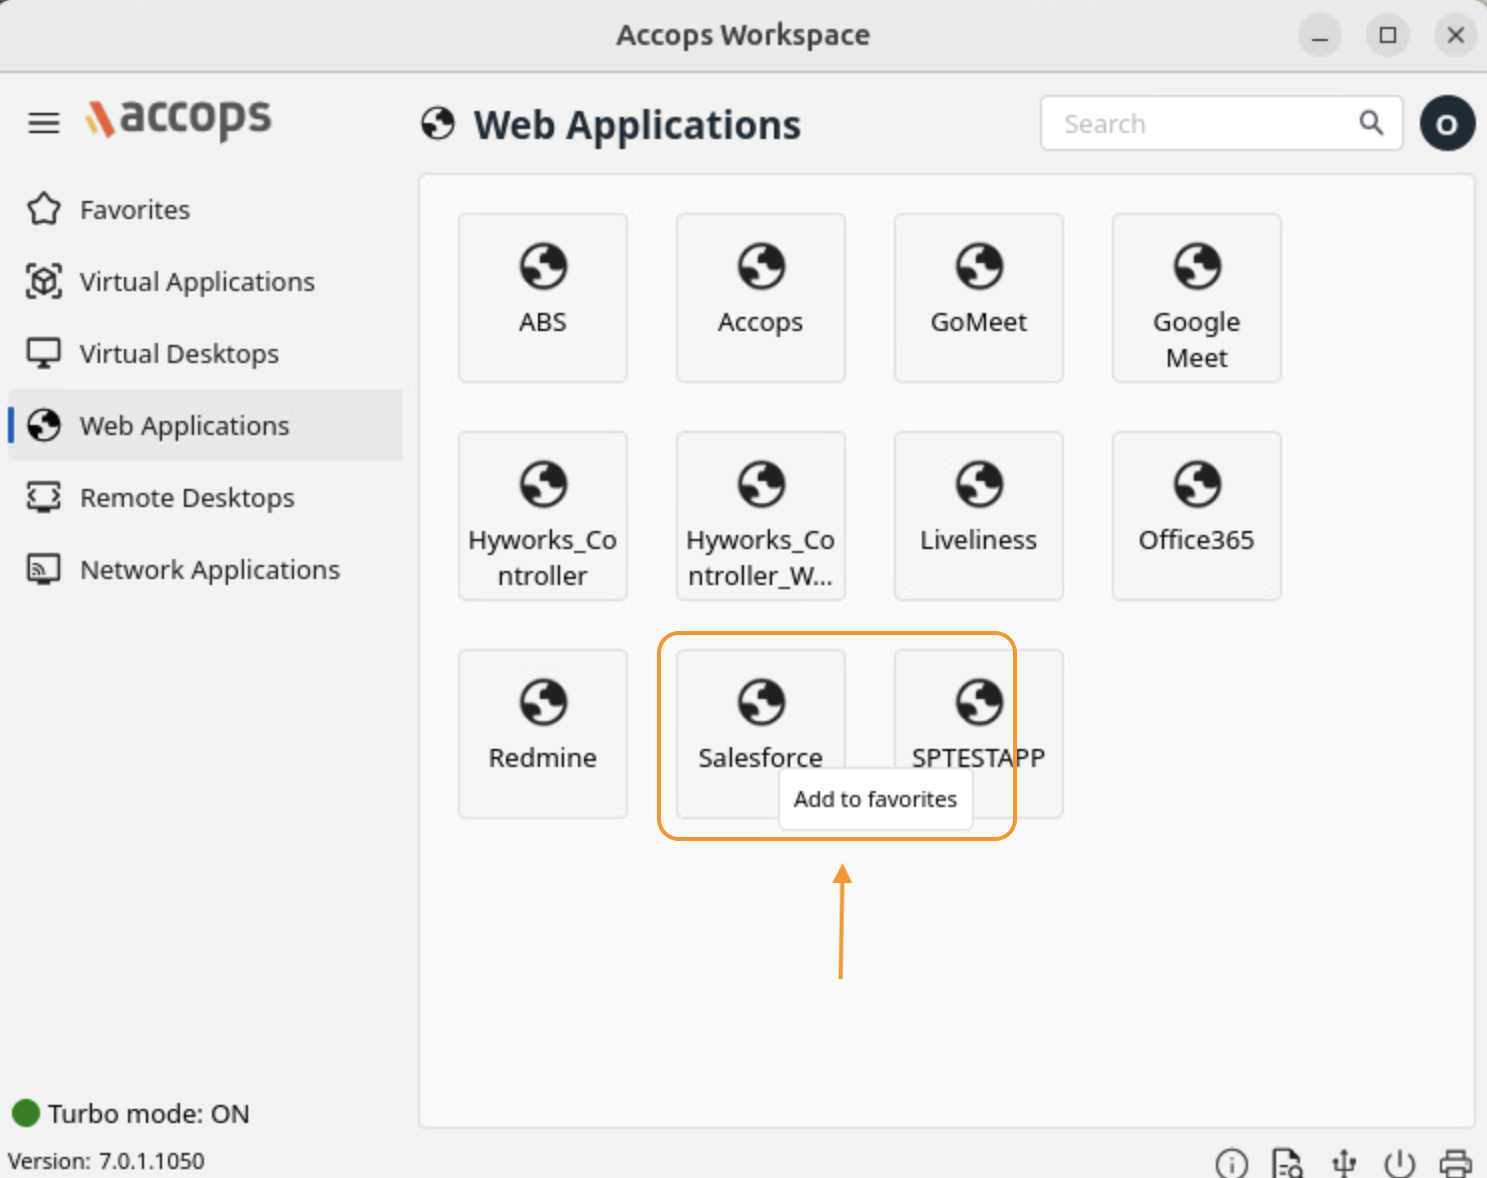Launch the Redmine application tile
Viewport: 1487px width, 1178px height.
pyautogui.click(x=542, y=733)
